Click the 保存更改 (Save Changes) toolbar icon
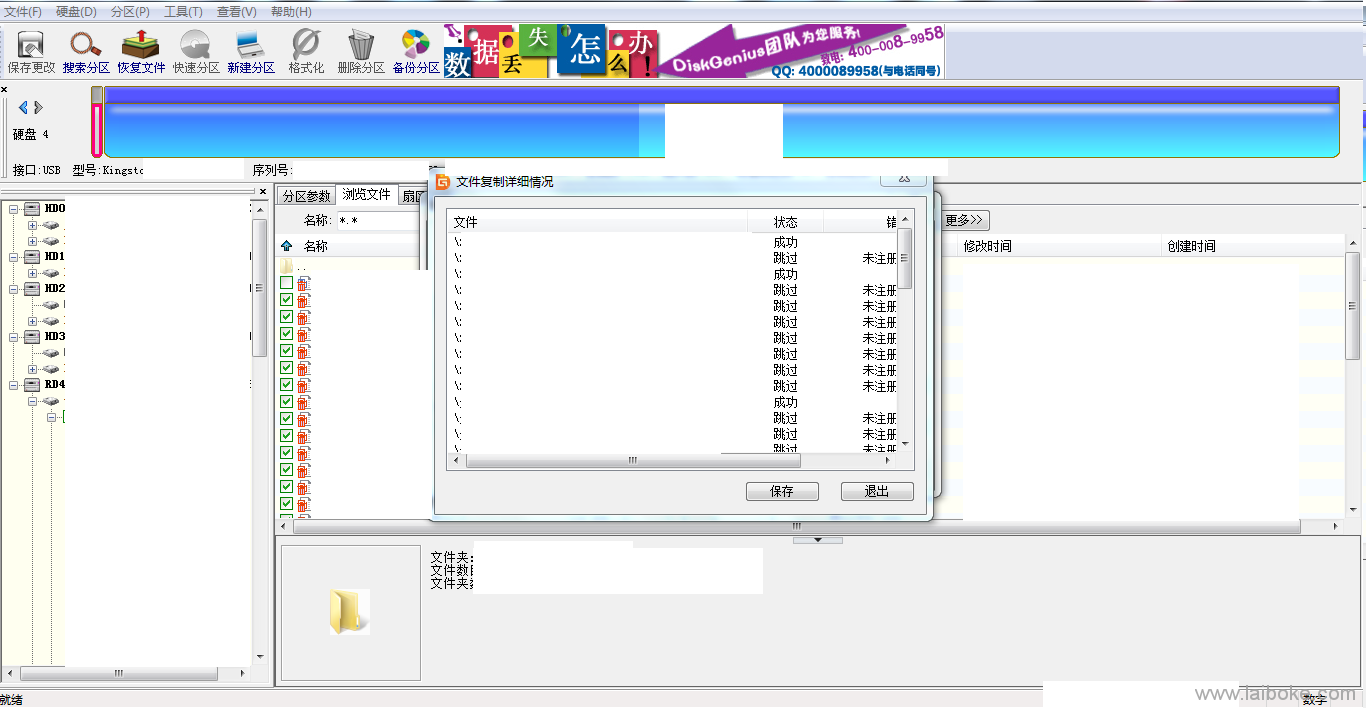 point(31,52)
